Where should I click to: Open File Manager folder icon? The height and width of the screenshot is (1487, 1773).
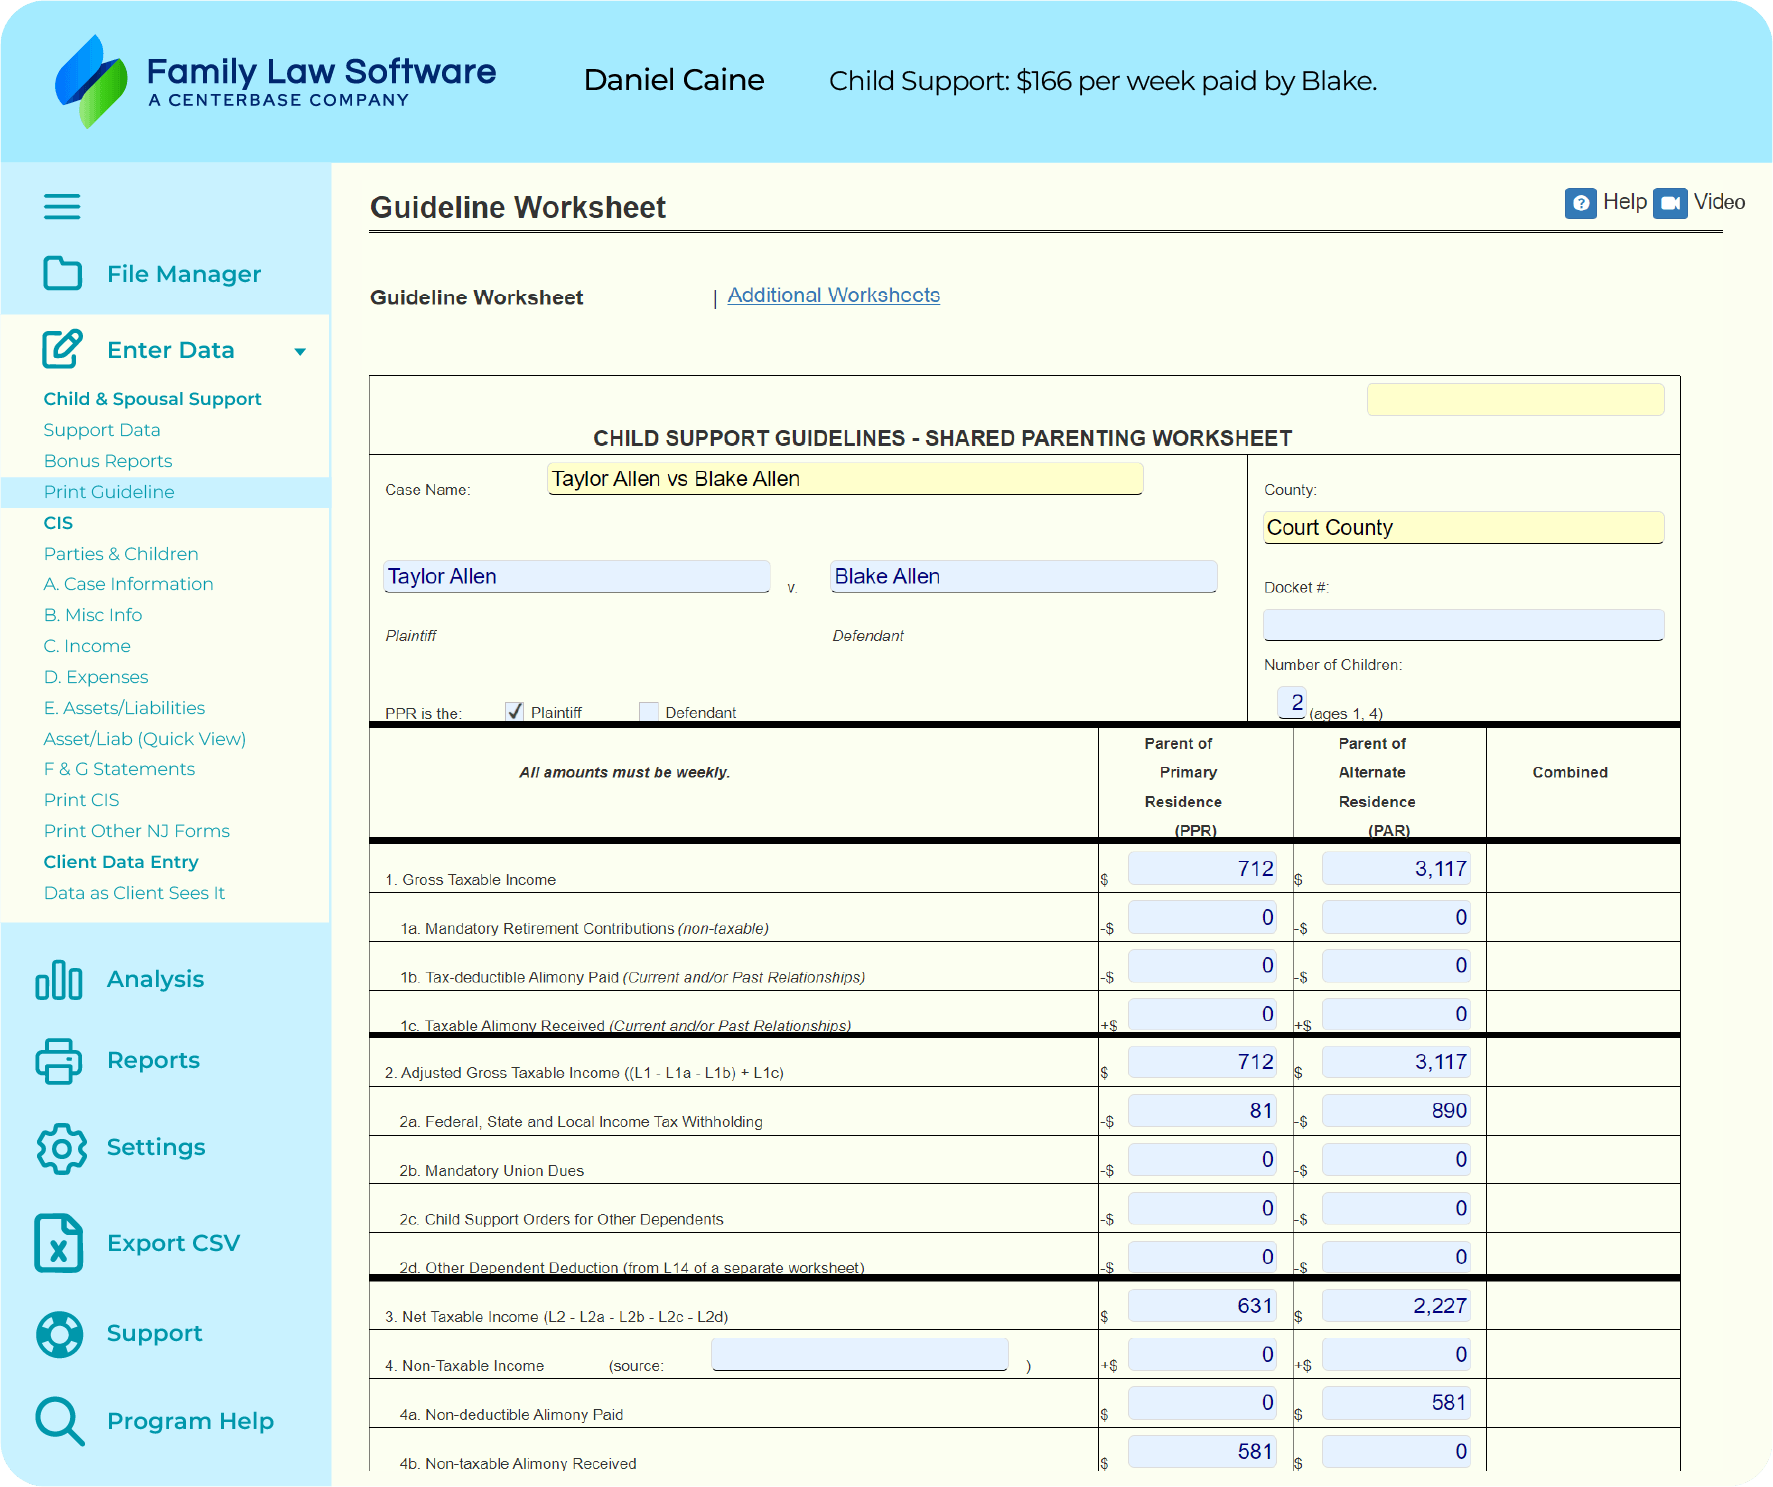pos(62,273)
